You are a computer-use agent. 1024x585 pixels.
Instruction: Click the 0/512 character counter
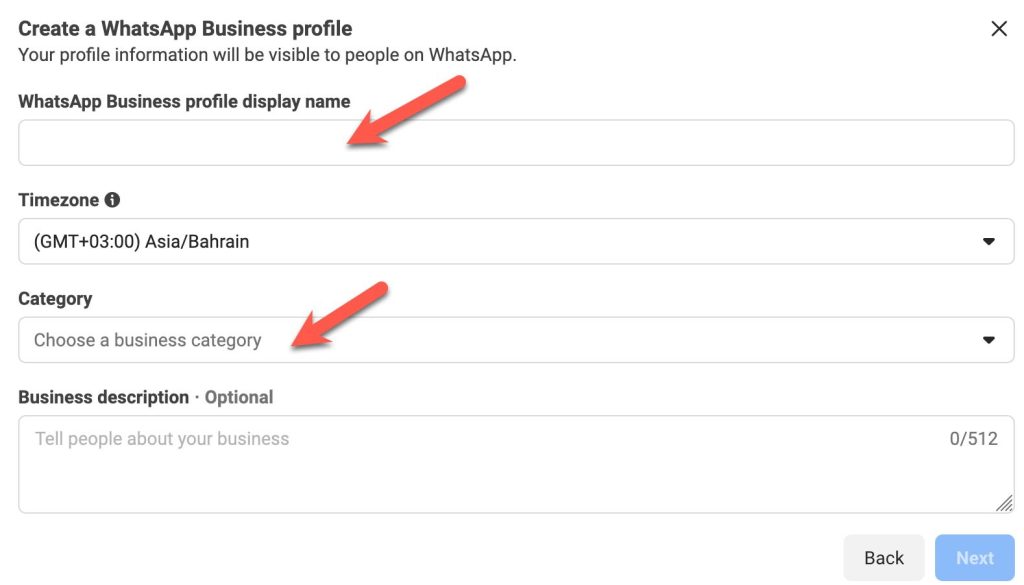coord(973,439)
